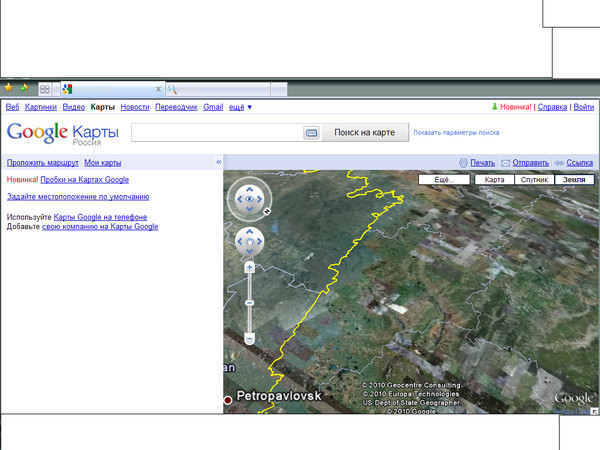This screenshot has width=600, height=450.
Task: Click the chain link icon
Action: tap(559, 163)
